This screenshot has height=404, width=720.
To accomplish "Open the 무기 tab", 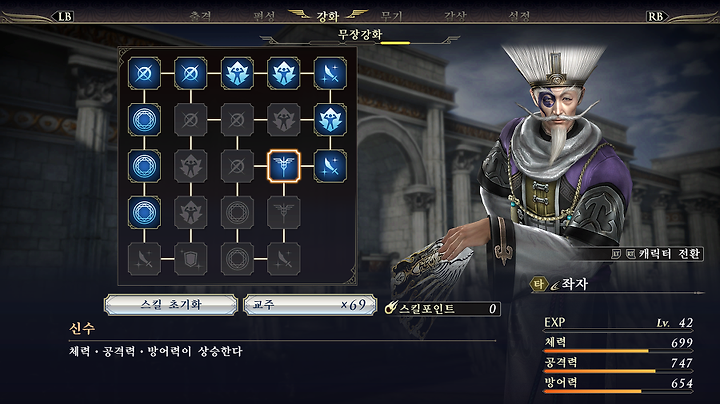I will point(392,17).
